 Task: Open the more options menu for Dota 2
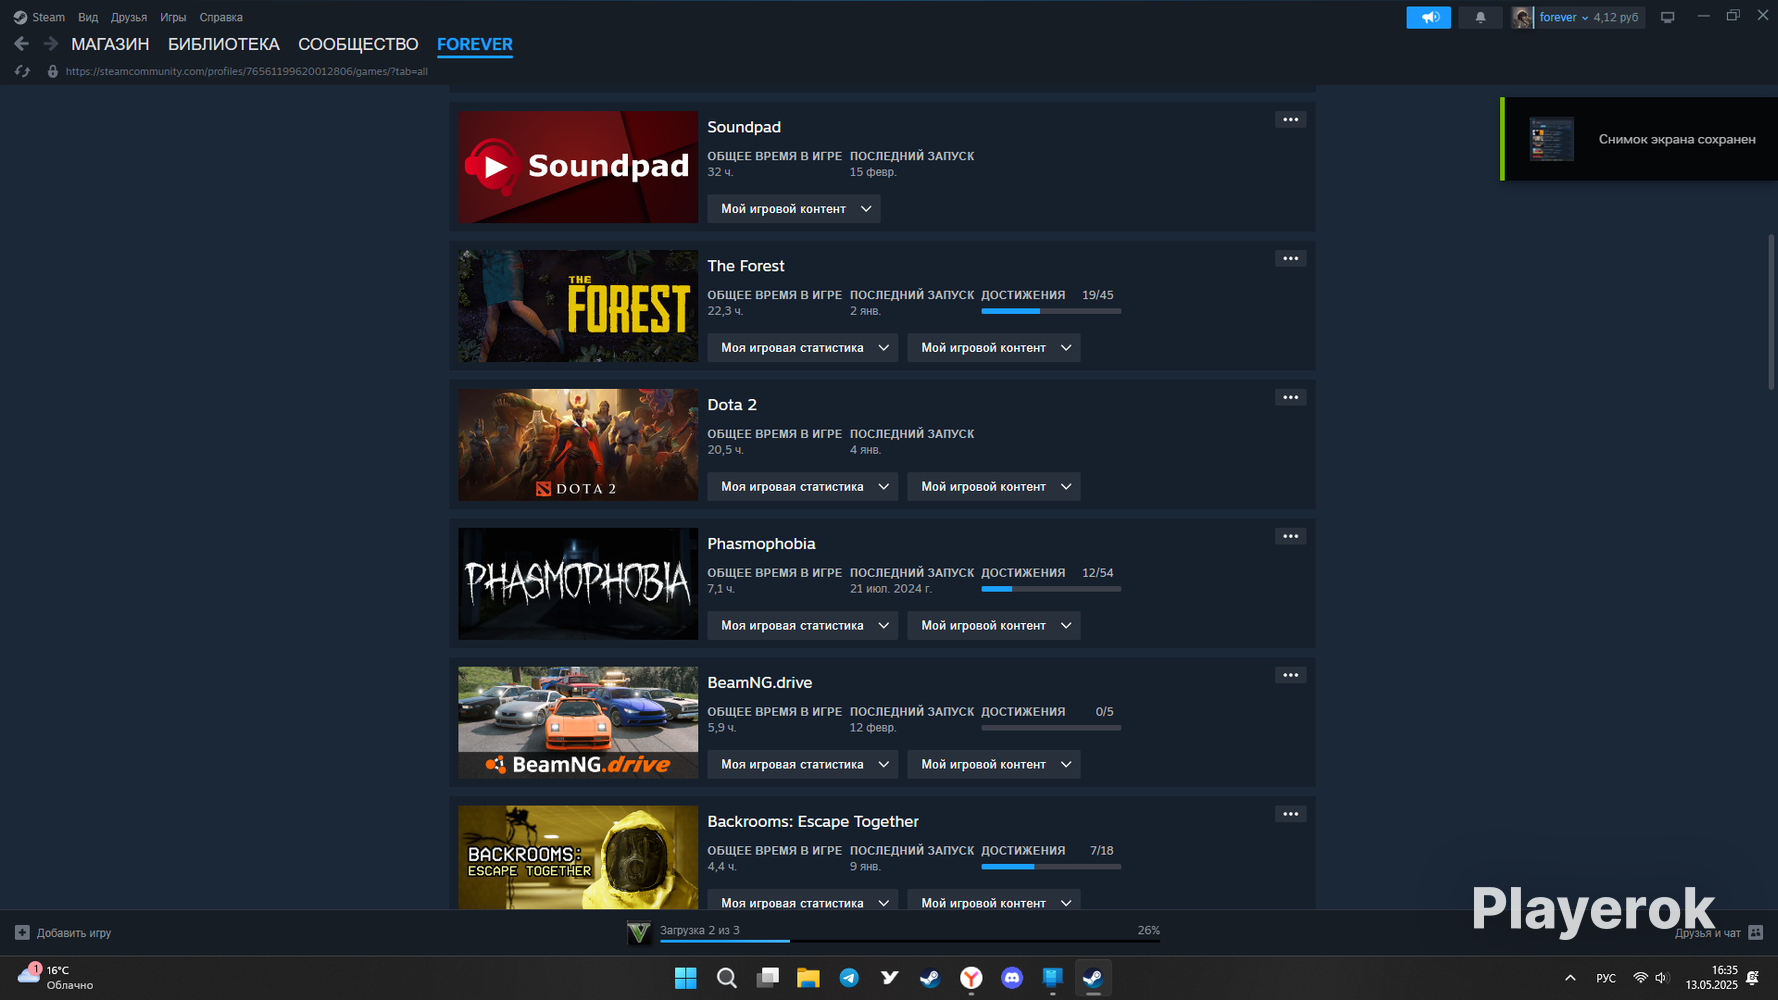point(1291,398)
